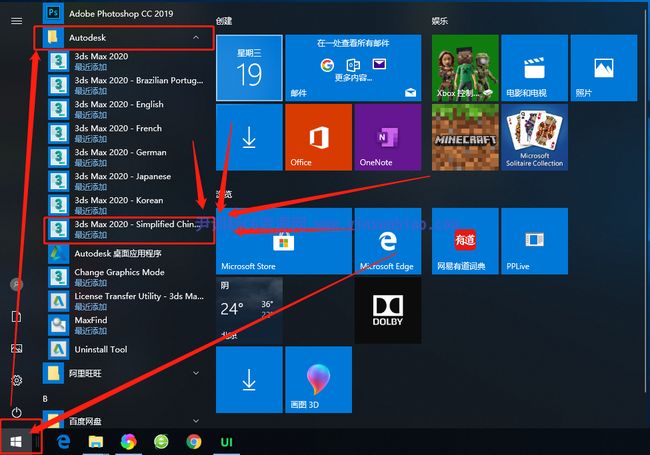This screenshot has height=455, width=650.
Task: Open the green 360 browser on taskbar
Action: 161,442
